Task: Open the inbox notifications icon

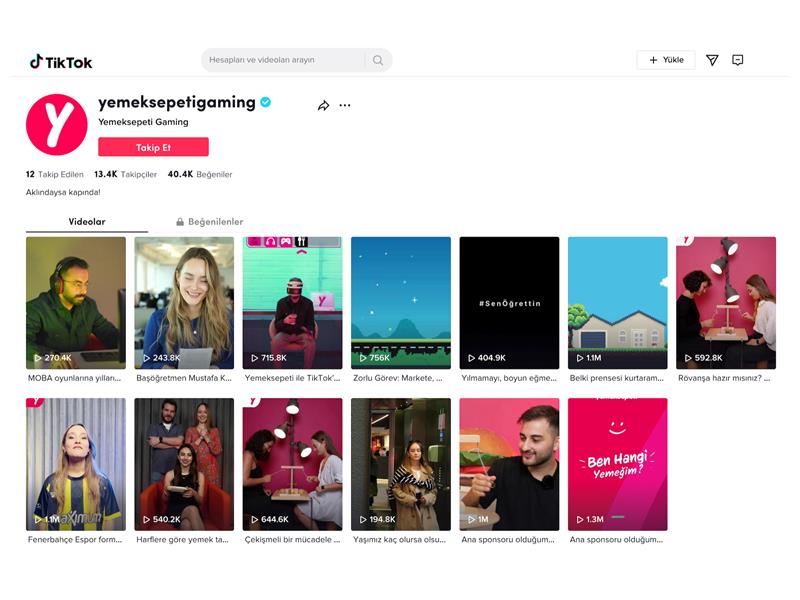Action: [x=737, y=60]
